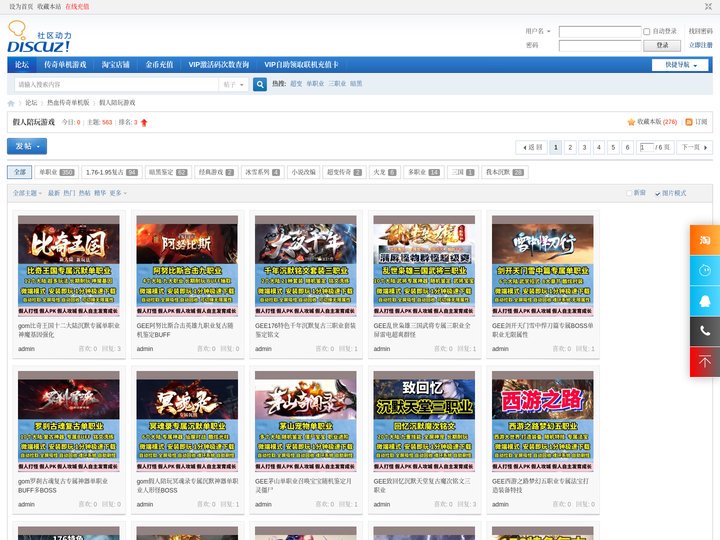Click the 找回密码 recover password link
Screen dimensions: 720x540
click(x=700, y=31)
